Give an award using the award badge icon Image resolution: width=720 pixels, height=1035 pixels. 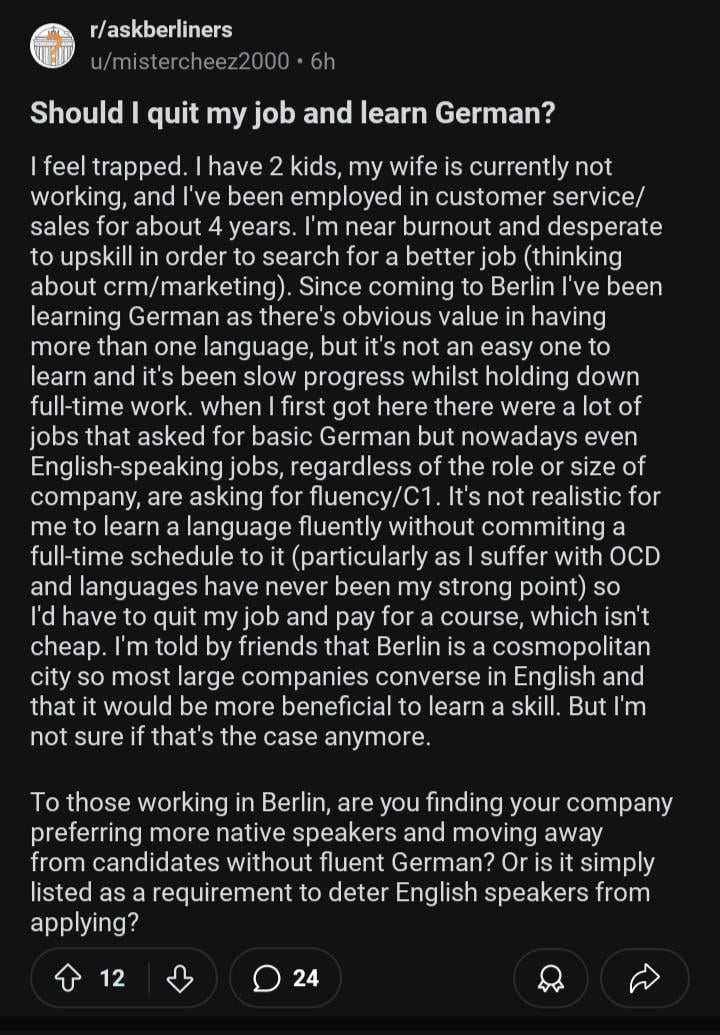(x=550, y=978)
